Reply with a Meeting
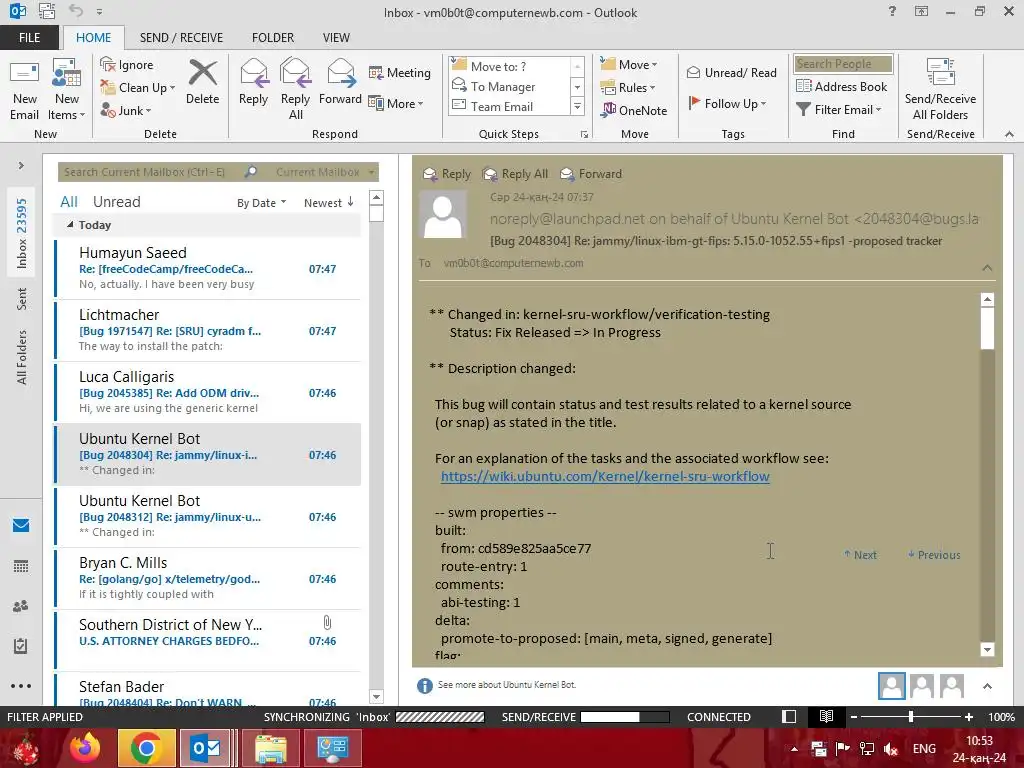Screen dimensions: 1024x768 (x=400, y=72)
